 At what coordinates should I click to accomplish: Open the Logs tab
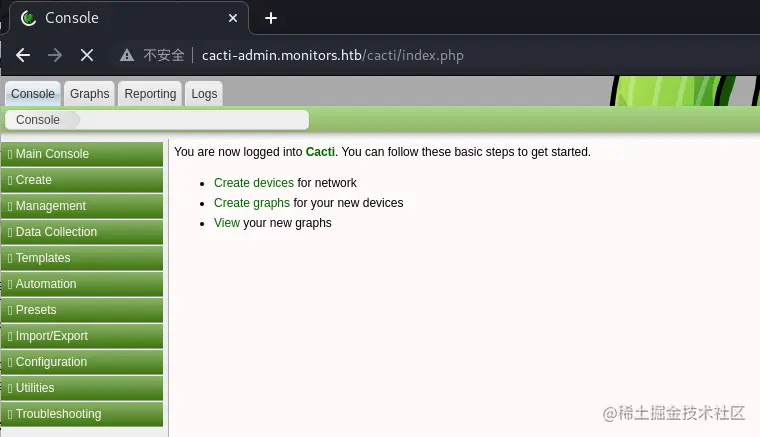click(x=204, y=94)
